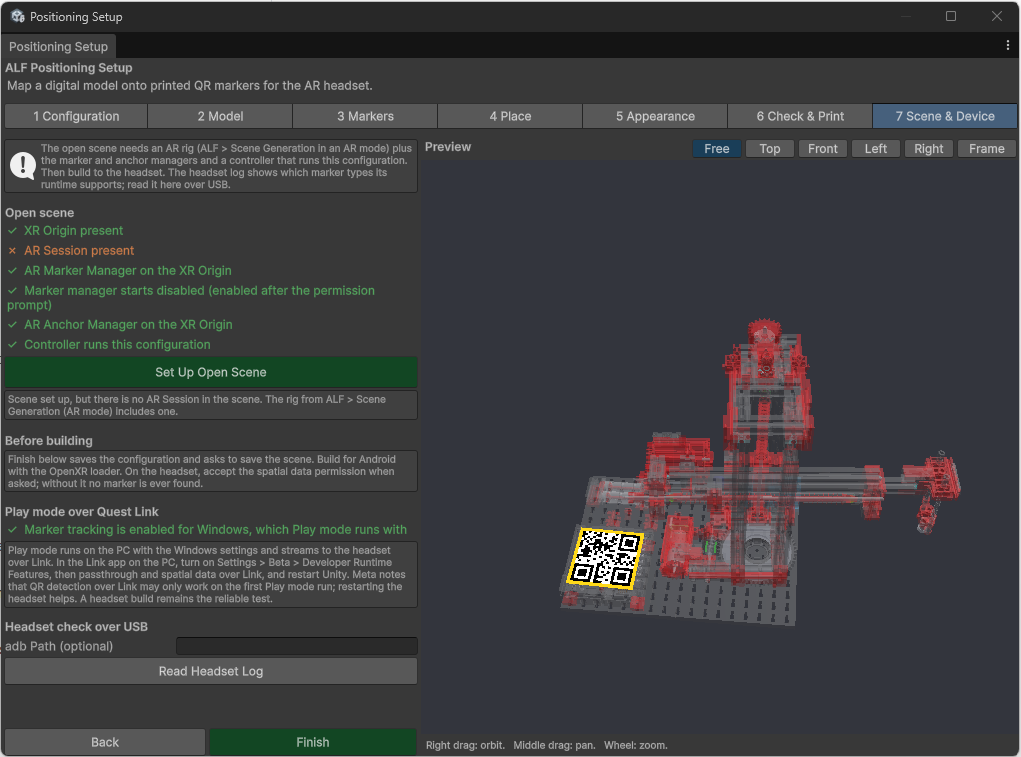The width and height of the screenshot is (1021, 757).
Task: Click 'XR Origin present' check line
Action: click(x=65, y=230)
